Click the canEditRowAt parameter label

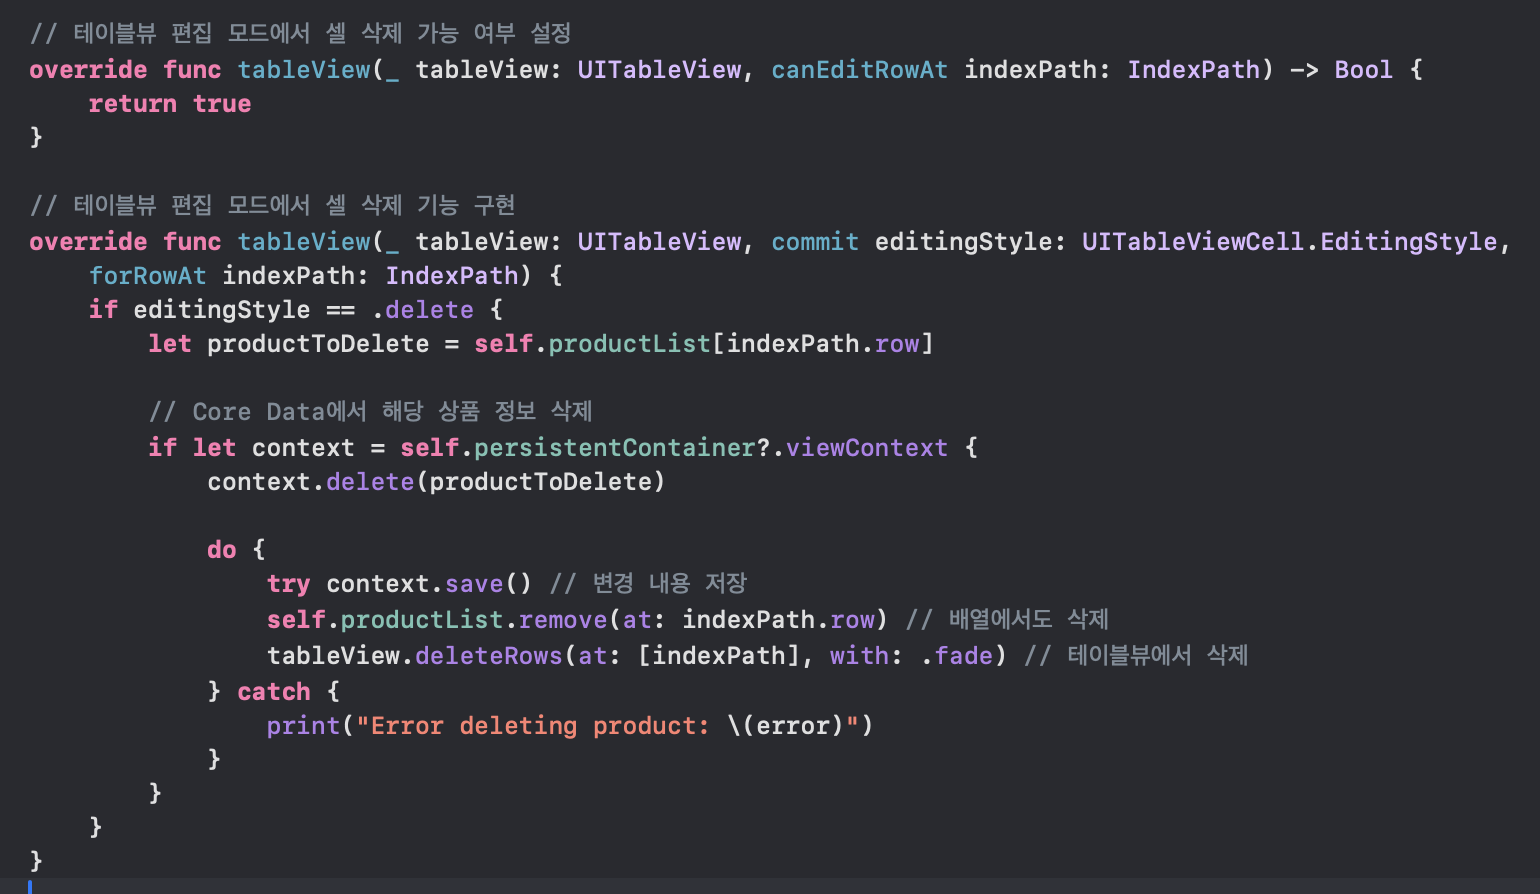(x=859, y=70)
